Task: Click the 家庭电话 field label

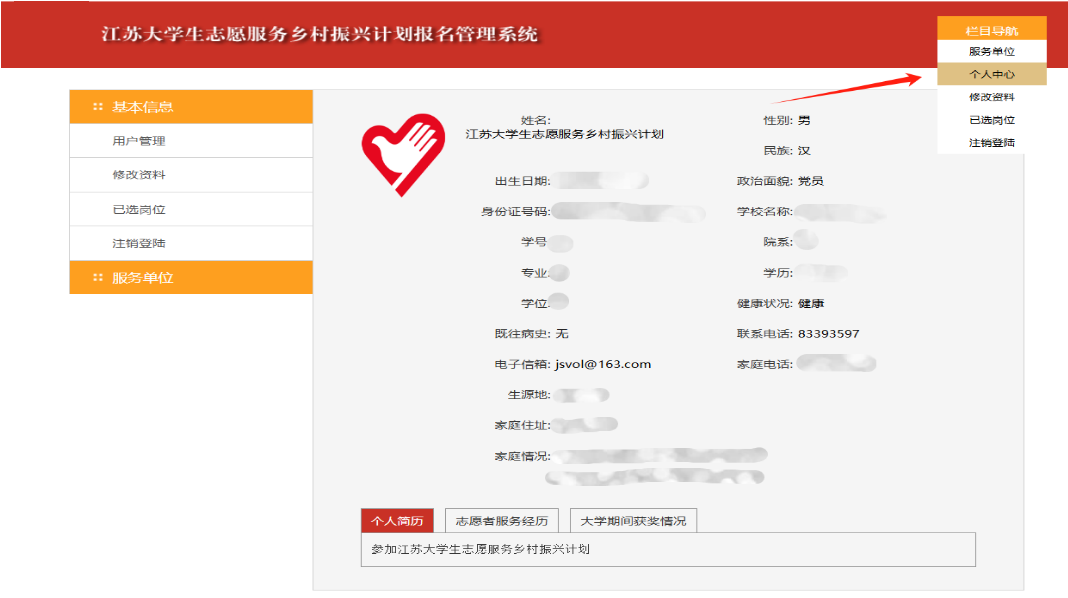Action: pos(764,364)
